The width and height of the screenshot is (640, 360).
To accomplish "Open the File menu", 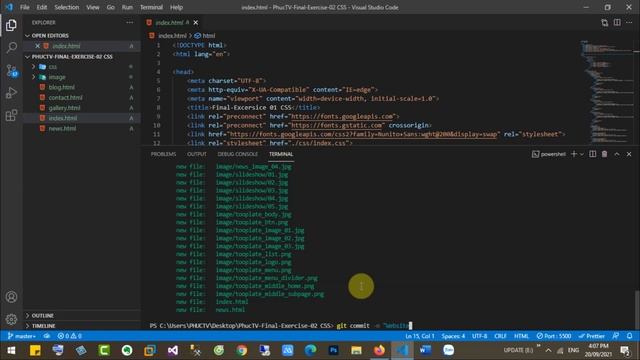I will coord(24,7).
